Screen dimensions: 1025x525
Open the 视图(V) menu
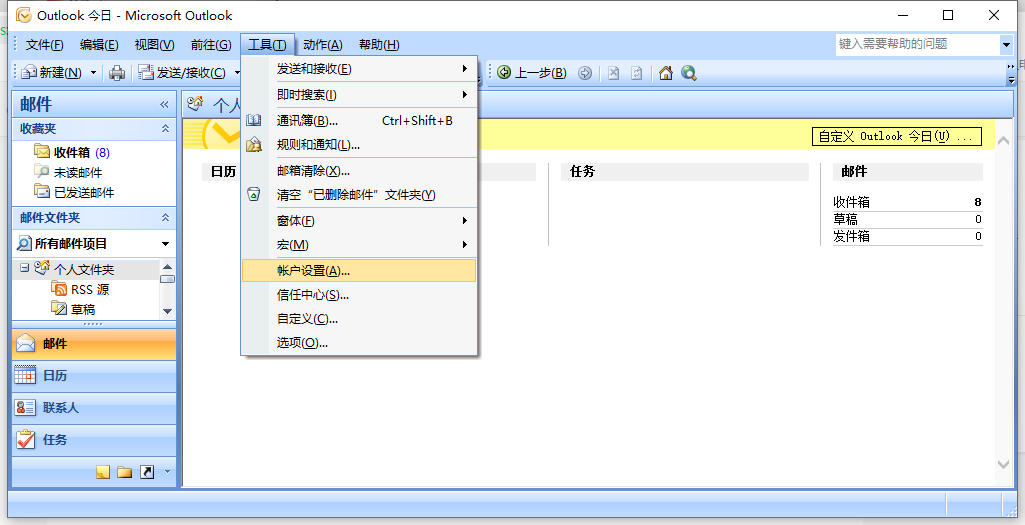[154, 44]
